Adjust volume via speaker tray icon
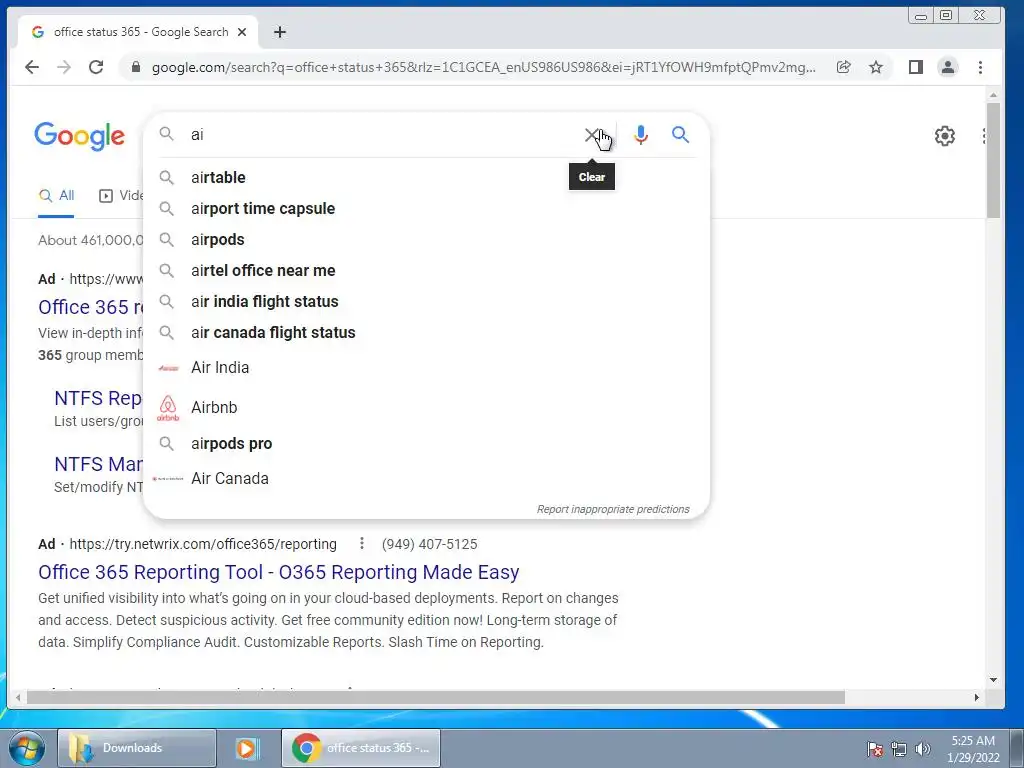Viewport: 1024px width, 768px height. pyautogui.click(x=922, y=749)
